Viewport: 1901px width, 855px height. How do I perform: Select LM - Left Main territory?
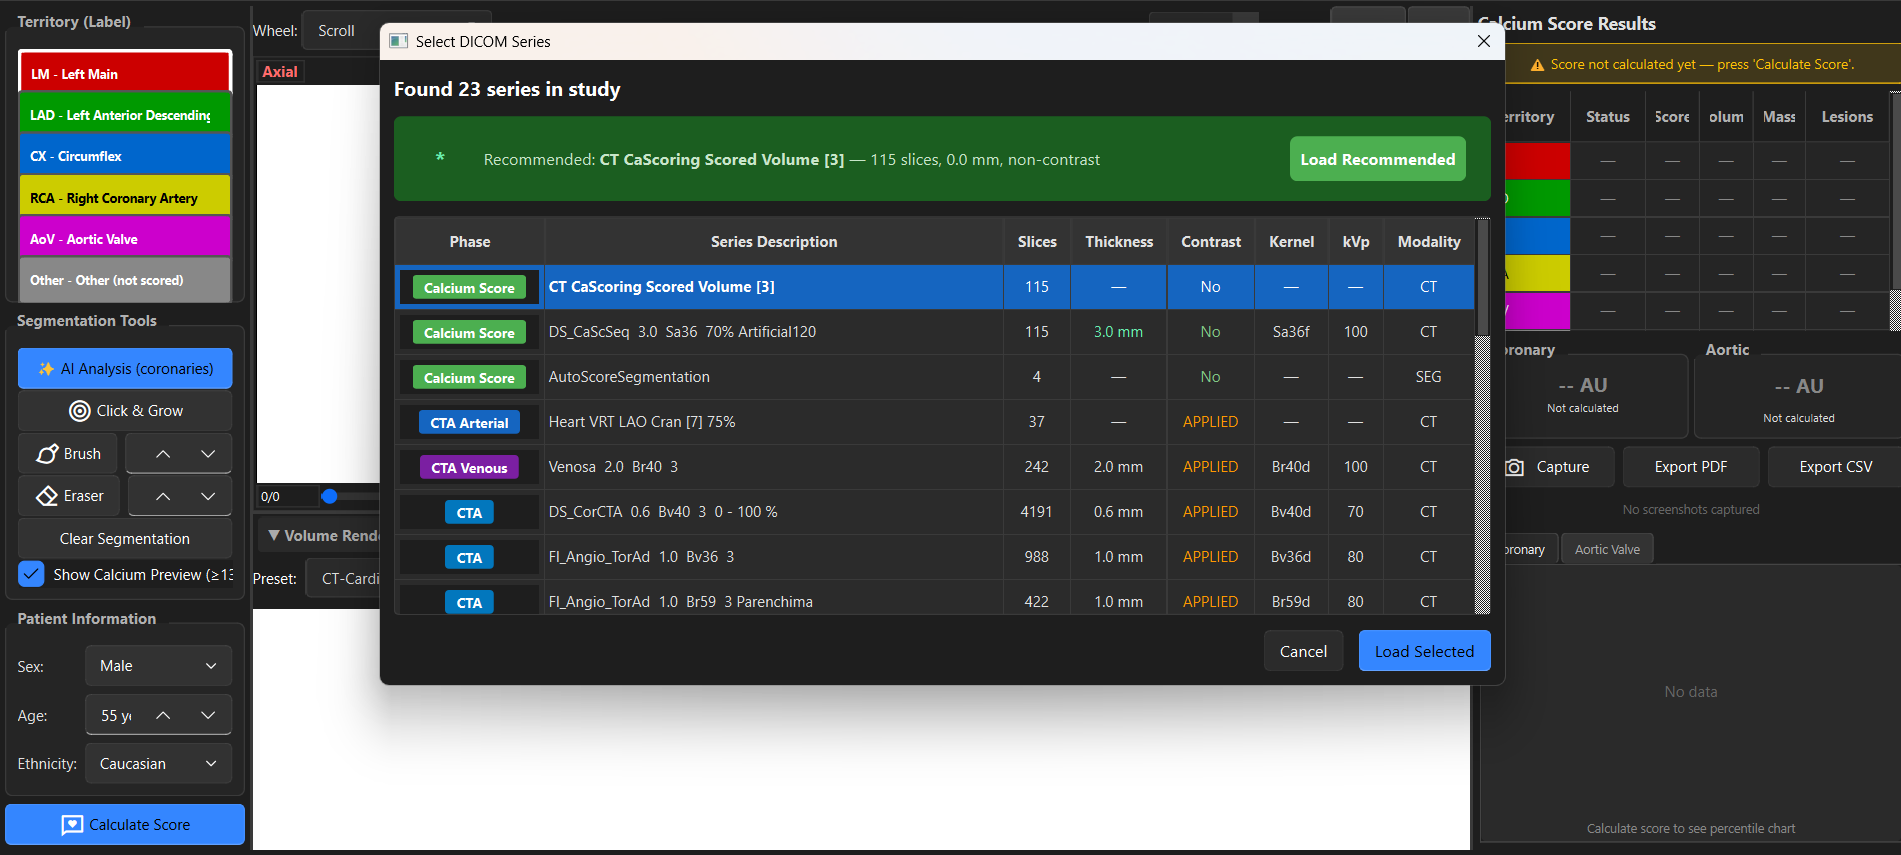[125, 74]
